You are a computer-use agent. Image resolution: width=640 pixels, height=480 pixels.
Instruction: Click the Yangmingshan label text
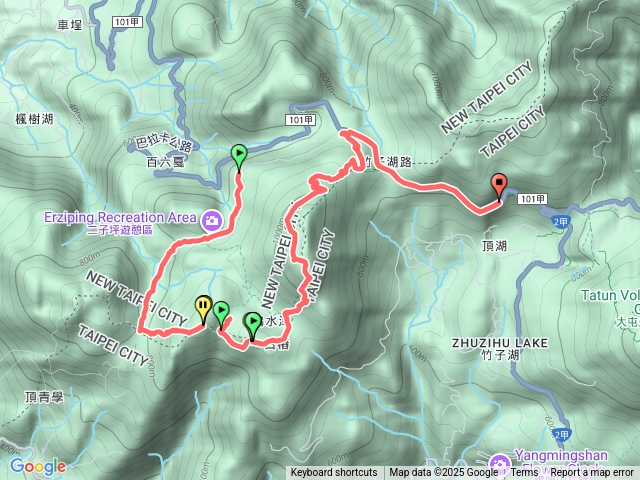pyautogui.click(x=561, y=455)
